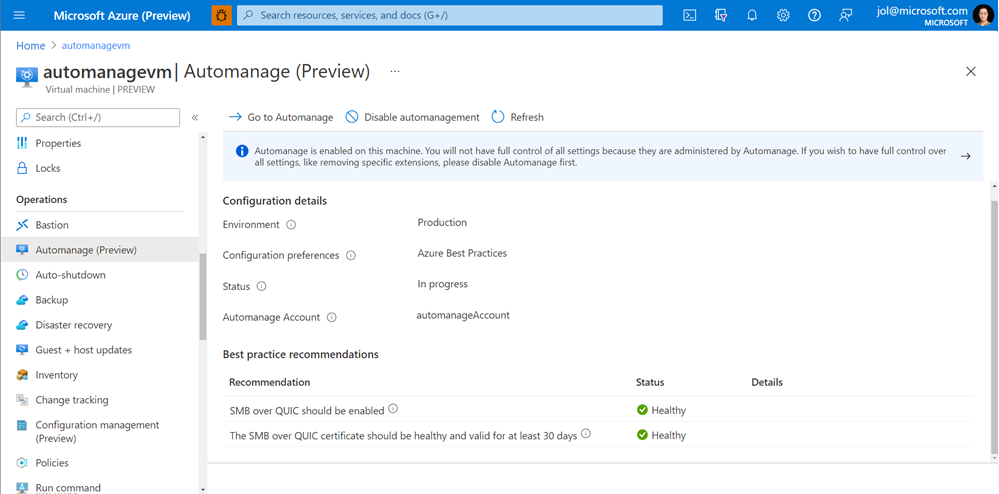The width and height of the screenshot is (999, 494).
Task: Click the SMB over QUIC certificate recommendation text
Action: [x=403, y=436]
